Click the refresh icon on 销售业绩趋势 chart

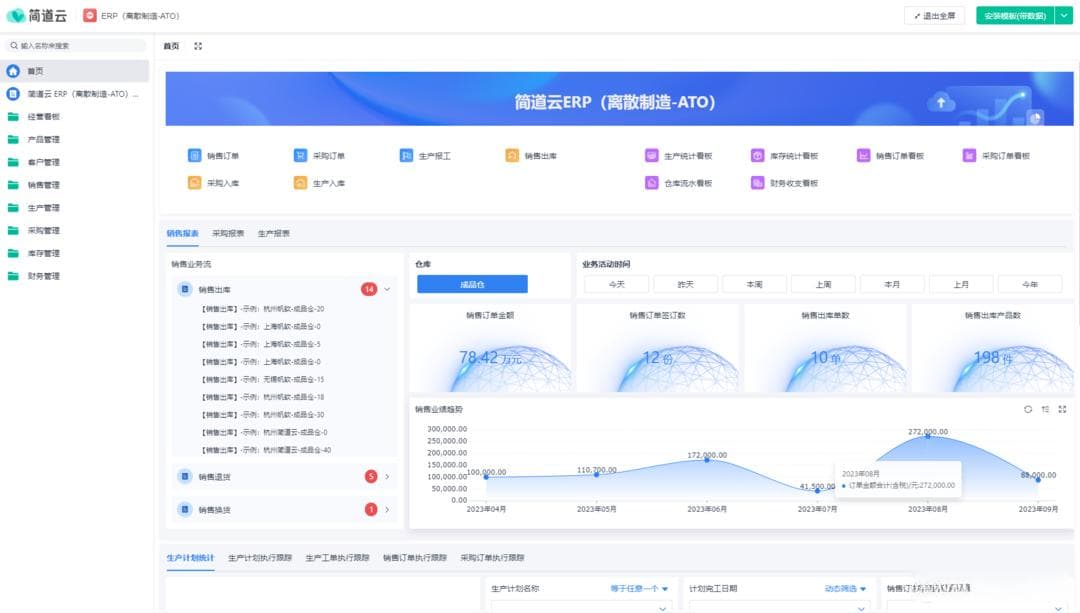[1028, 409]
